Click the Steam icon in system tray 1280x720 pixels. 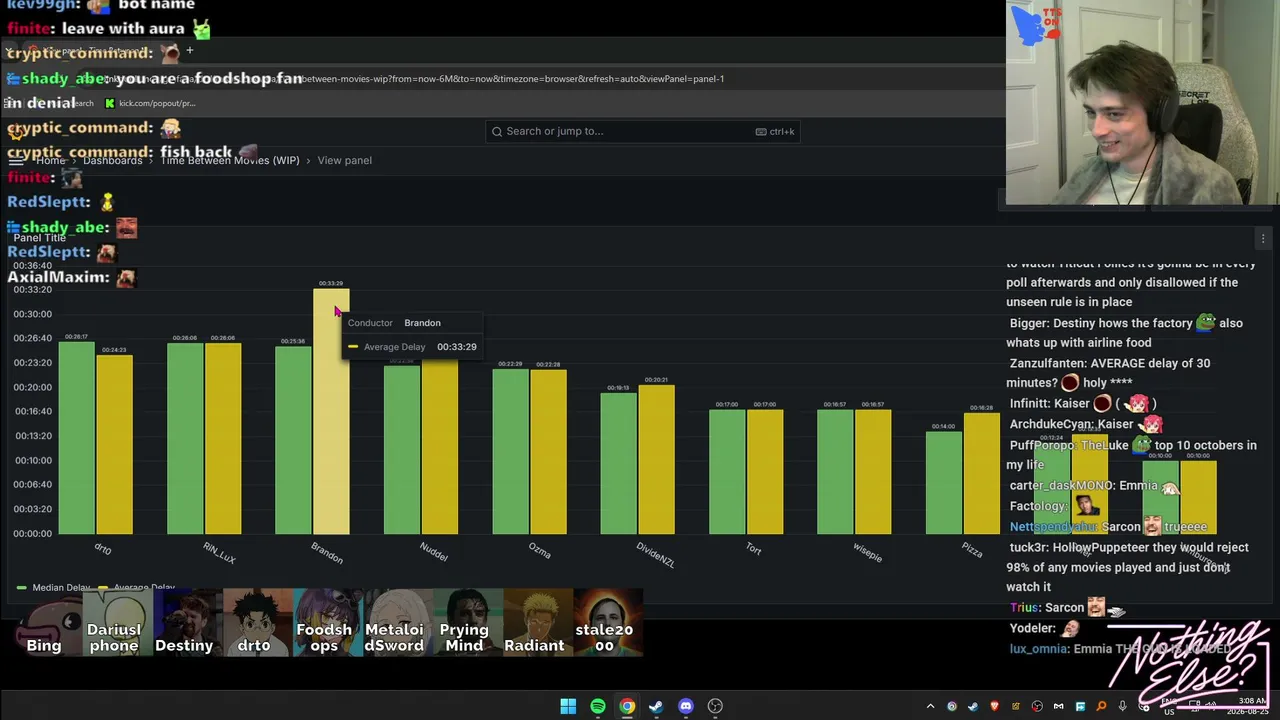pos(973,707)
